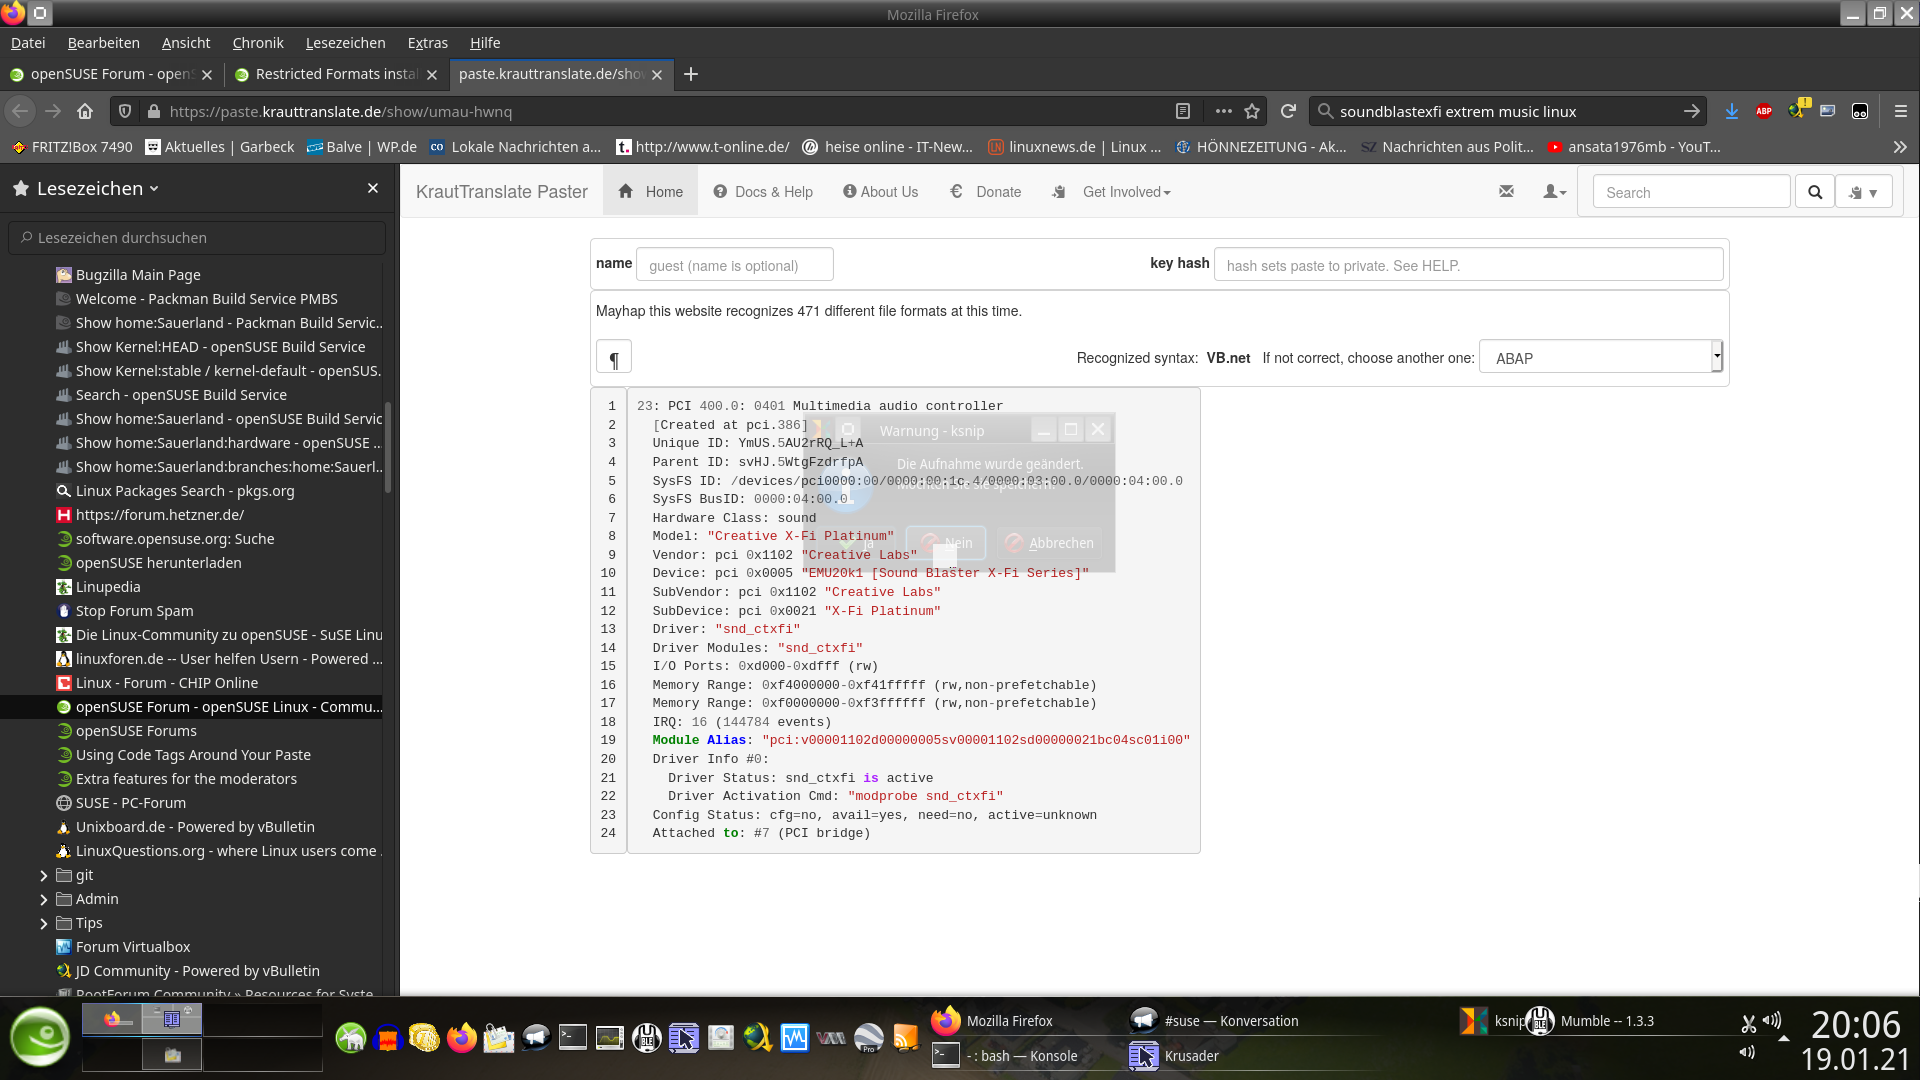Open the Stop Forum Spam bookmark
Viewport: 1920px width, 1080px height.
tap(134, 611)
